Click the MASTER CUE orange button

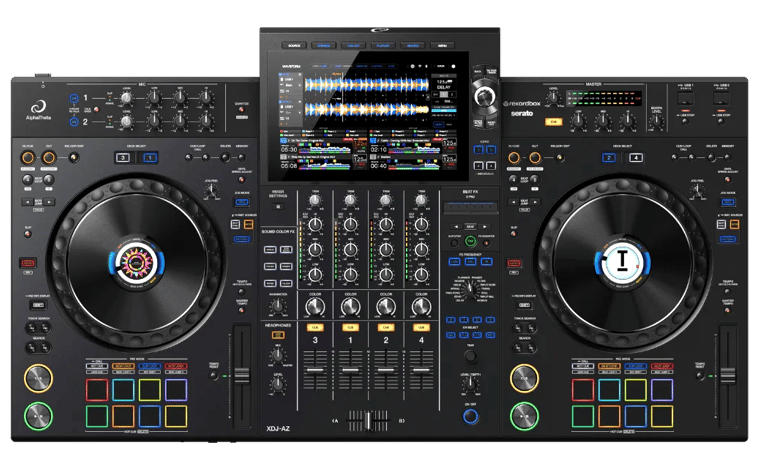553,121
